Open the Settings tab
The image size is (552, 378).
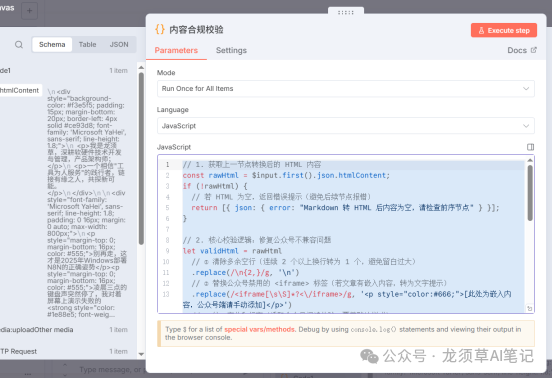(x=231, y=50)
